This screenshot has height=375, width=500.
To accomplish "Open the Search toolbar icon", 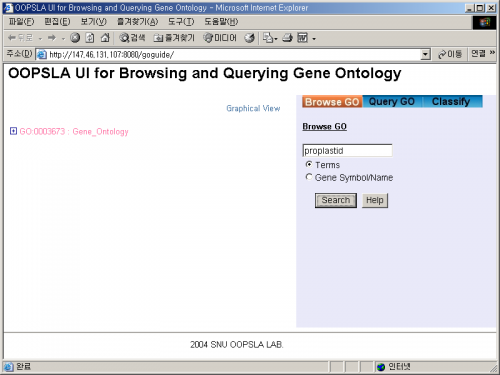I will click(132, 38).
